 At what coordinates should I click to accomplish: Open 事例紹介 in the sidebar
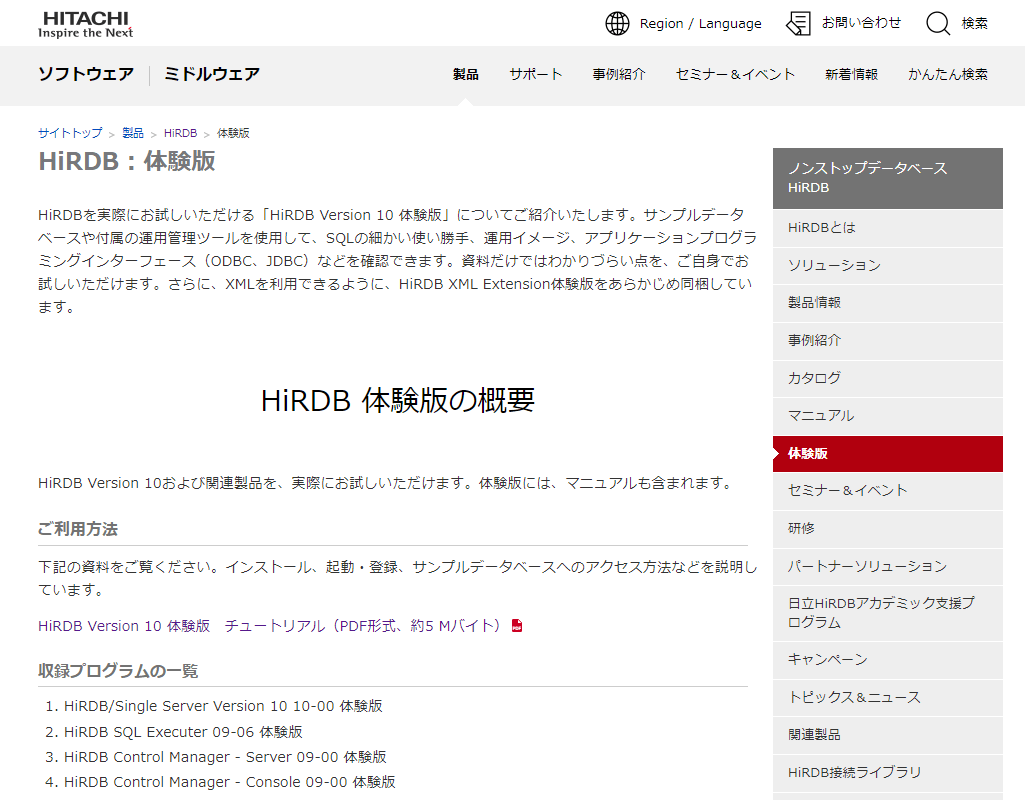point(888,341)
